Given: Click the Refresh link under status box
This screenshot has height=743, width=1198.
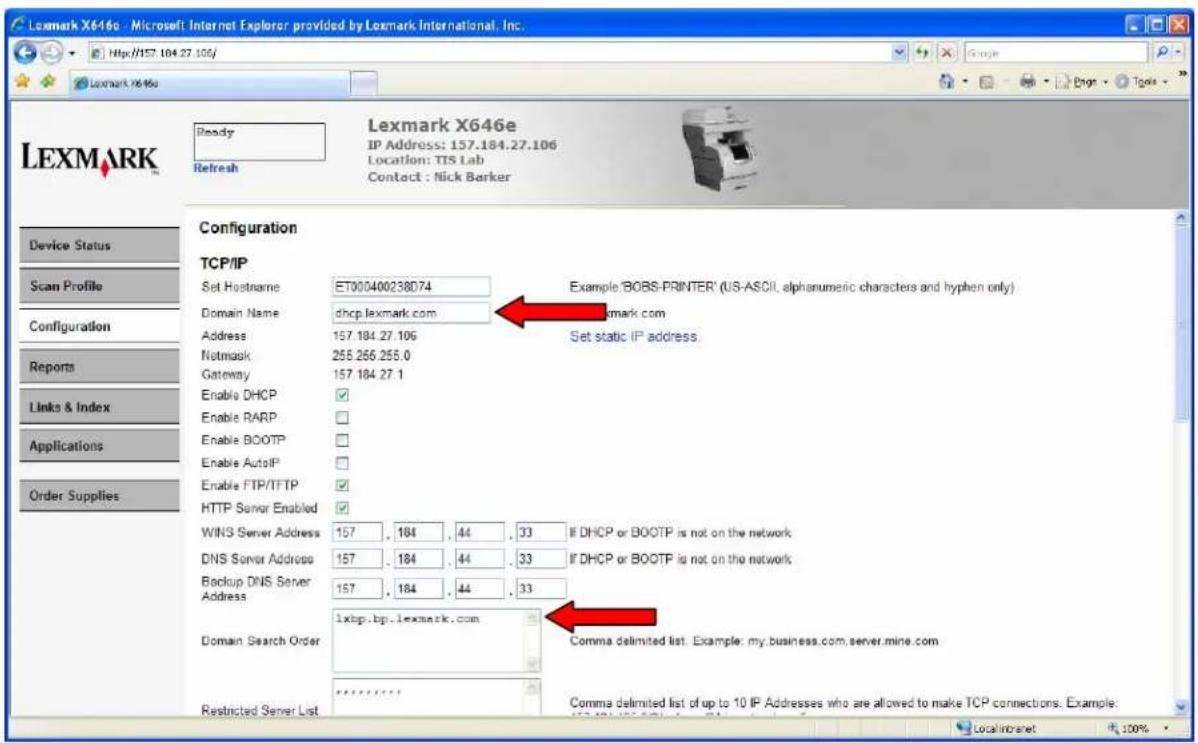Looking at the screenshot, I should pos(215,168).
